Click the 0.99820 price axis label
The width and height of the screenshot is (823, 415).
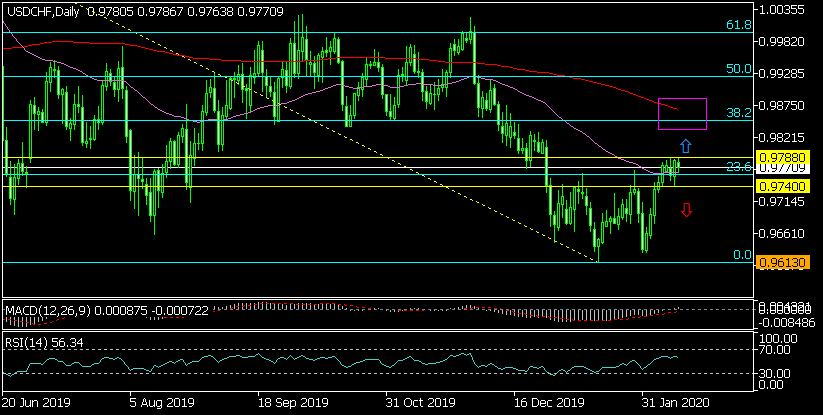[x=783, y=42]
